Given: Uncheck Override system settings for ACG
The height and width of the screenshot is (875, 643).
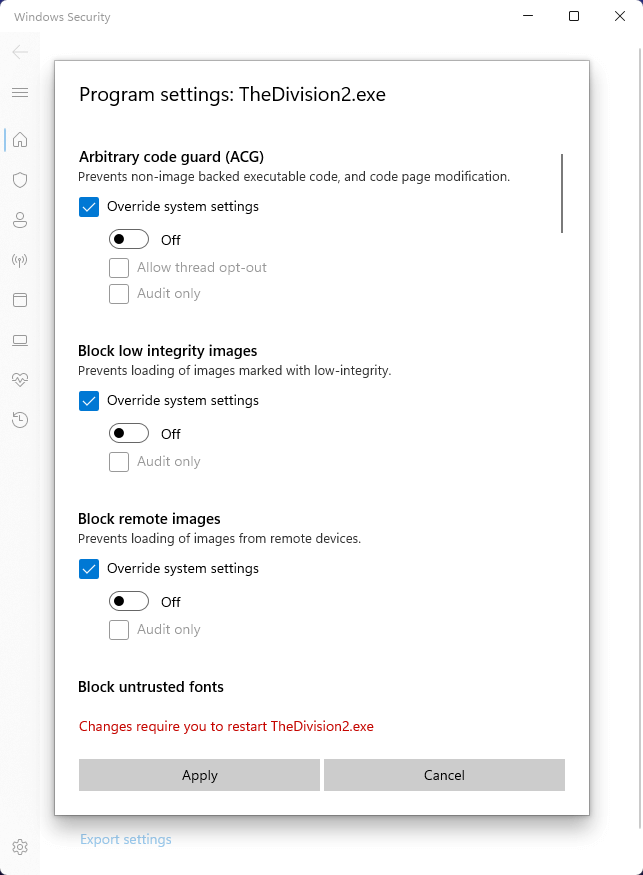Looking at the screenshot, I should (x=89, y=207).
